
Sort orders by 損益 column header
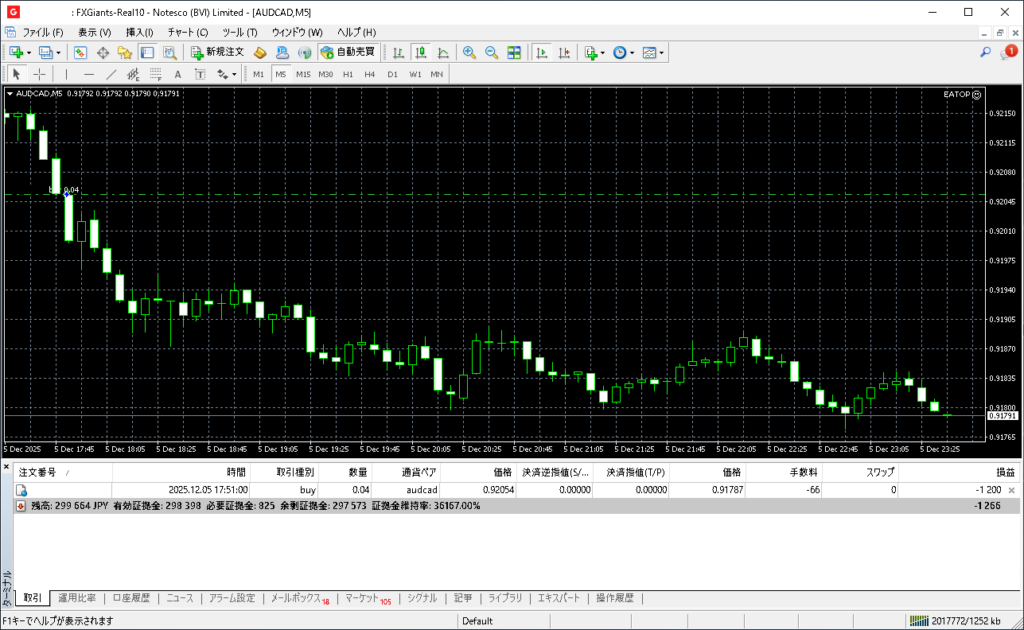[1003, 471]
